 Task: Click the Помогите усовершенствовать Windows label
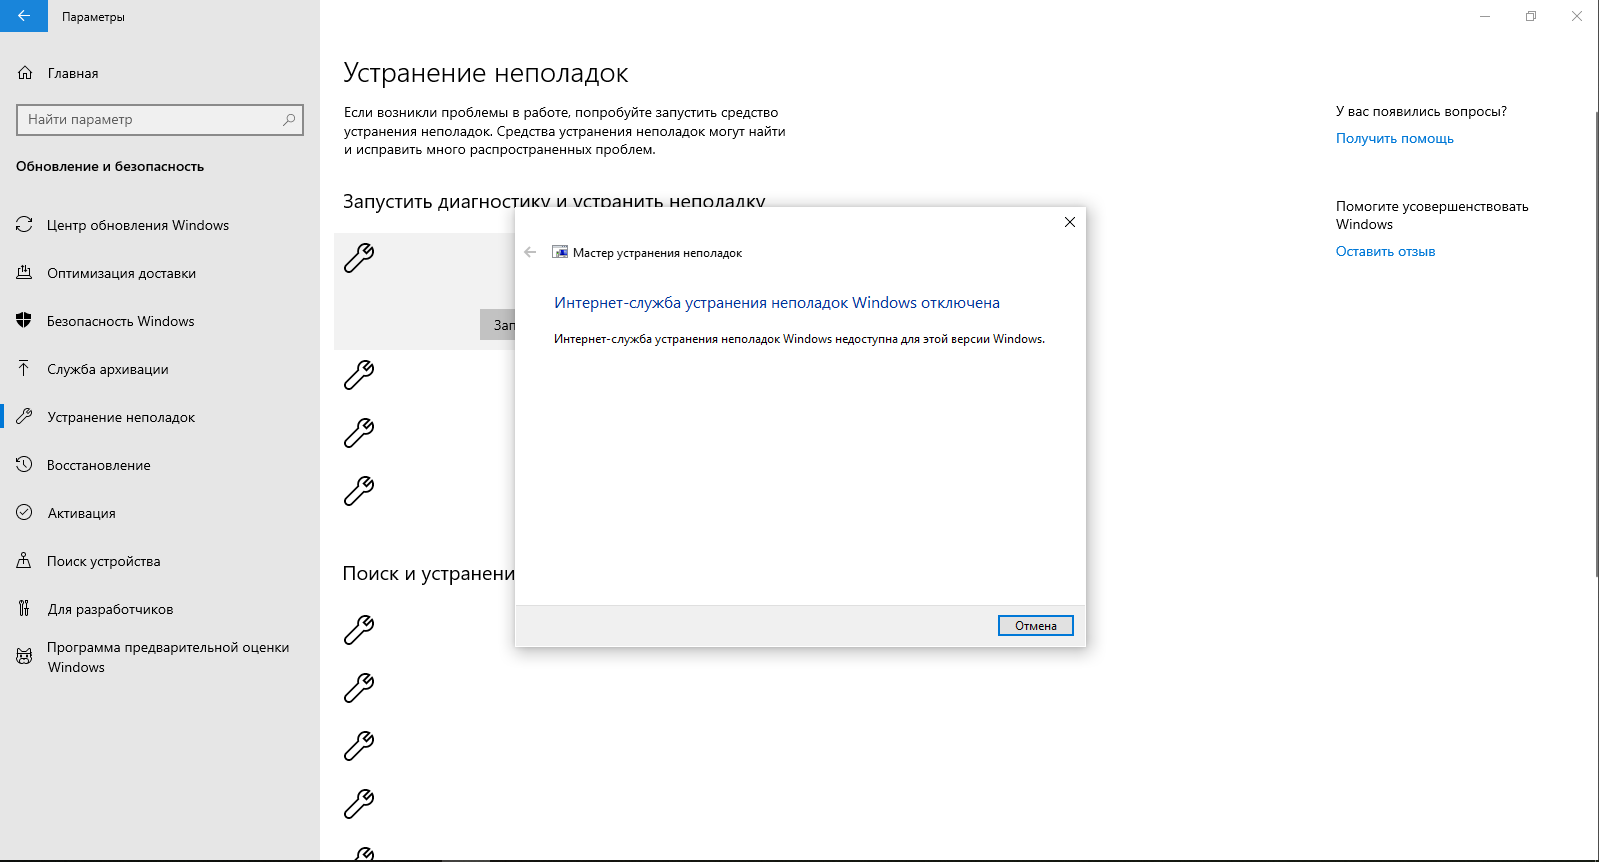point(1432,215)
